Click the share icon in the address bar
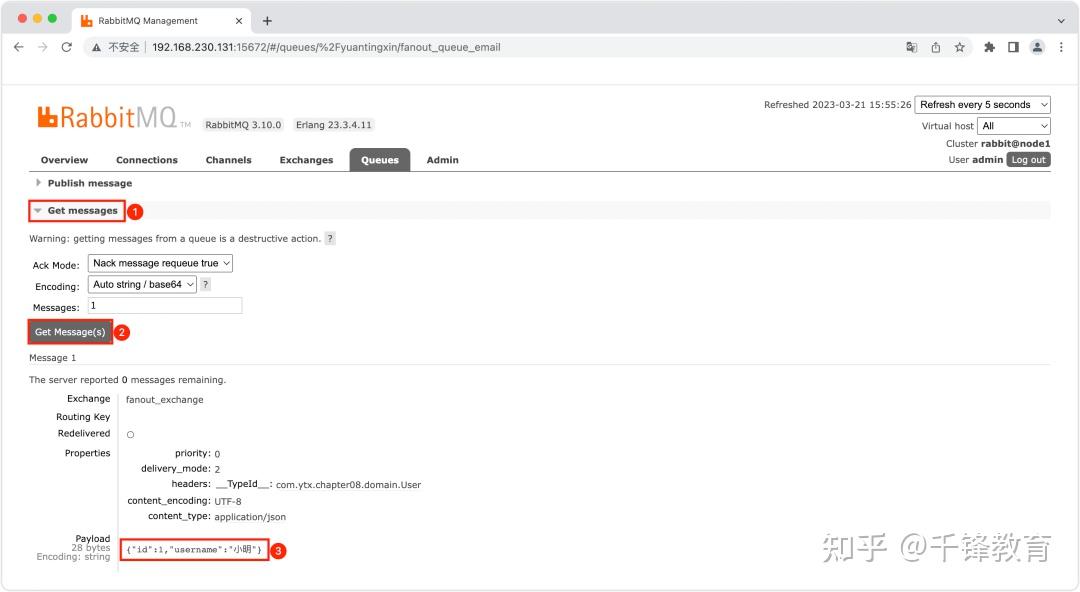Image resolution: width=1080 pixels, height=592 pixels. (x=935, y=46)
